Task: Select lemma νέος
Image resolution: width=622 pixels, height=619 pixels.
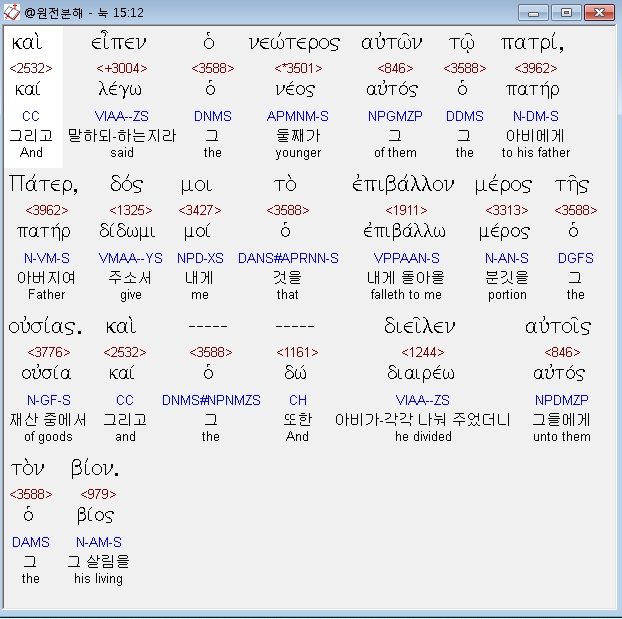Action: tap(295, 89)
